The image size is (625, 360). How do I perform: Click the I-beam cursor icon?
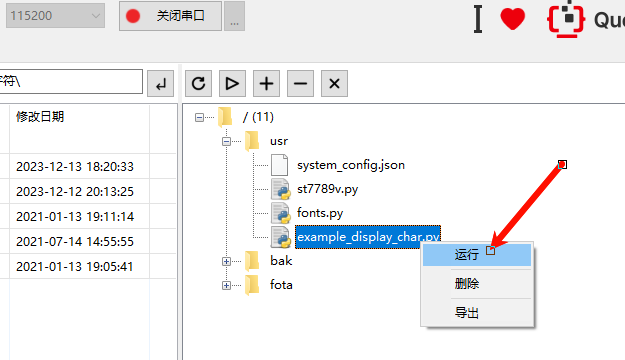coord(478,19)
